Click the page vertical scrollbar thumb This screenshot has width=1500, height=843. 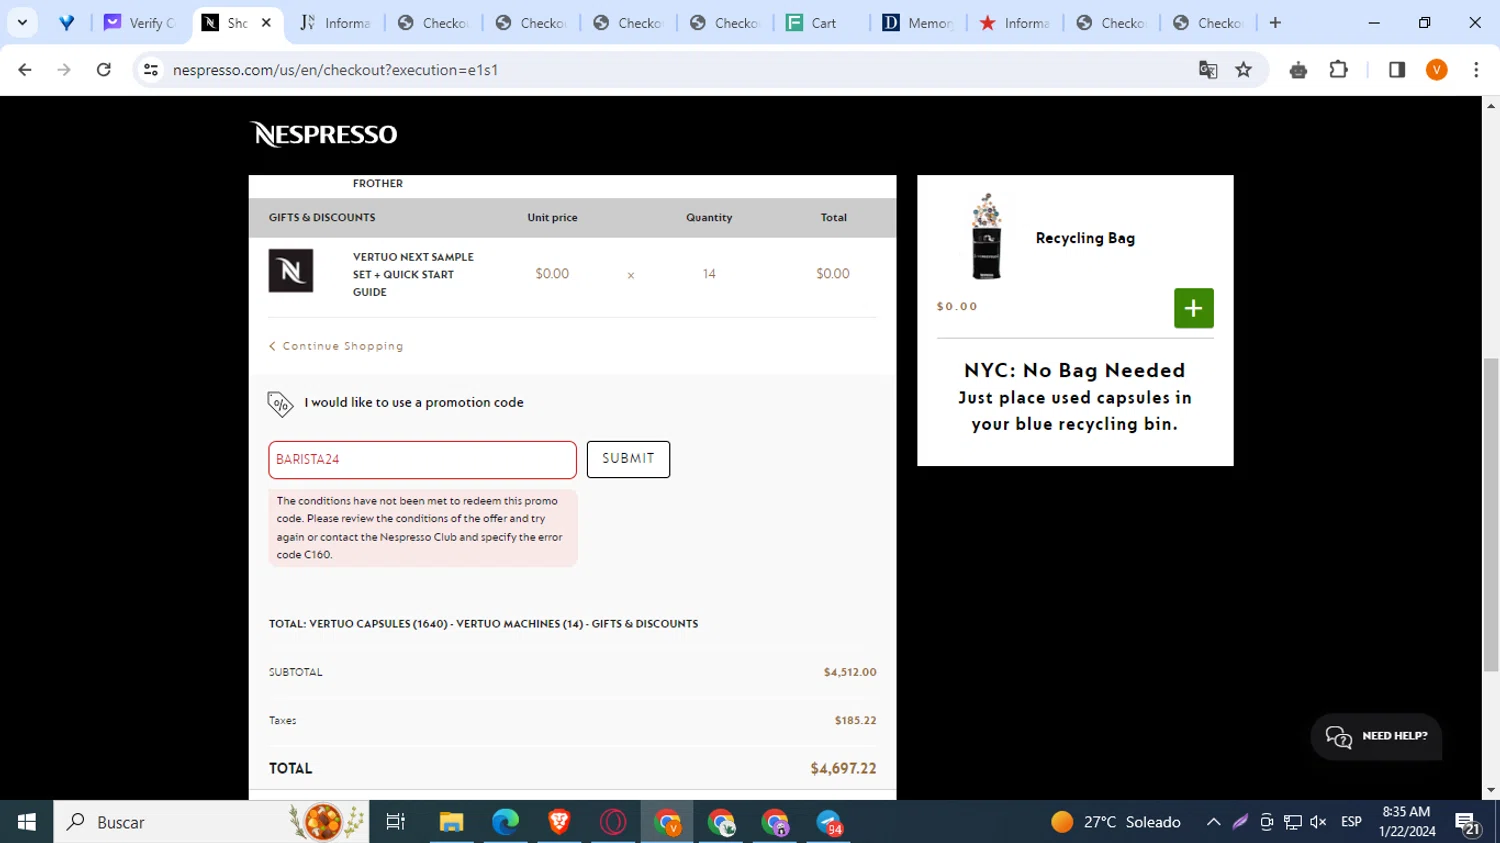[x=1491, y=514]
